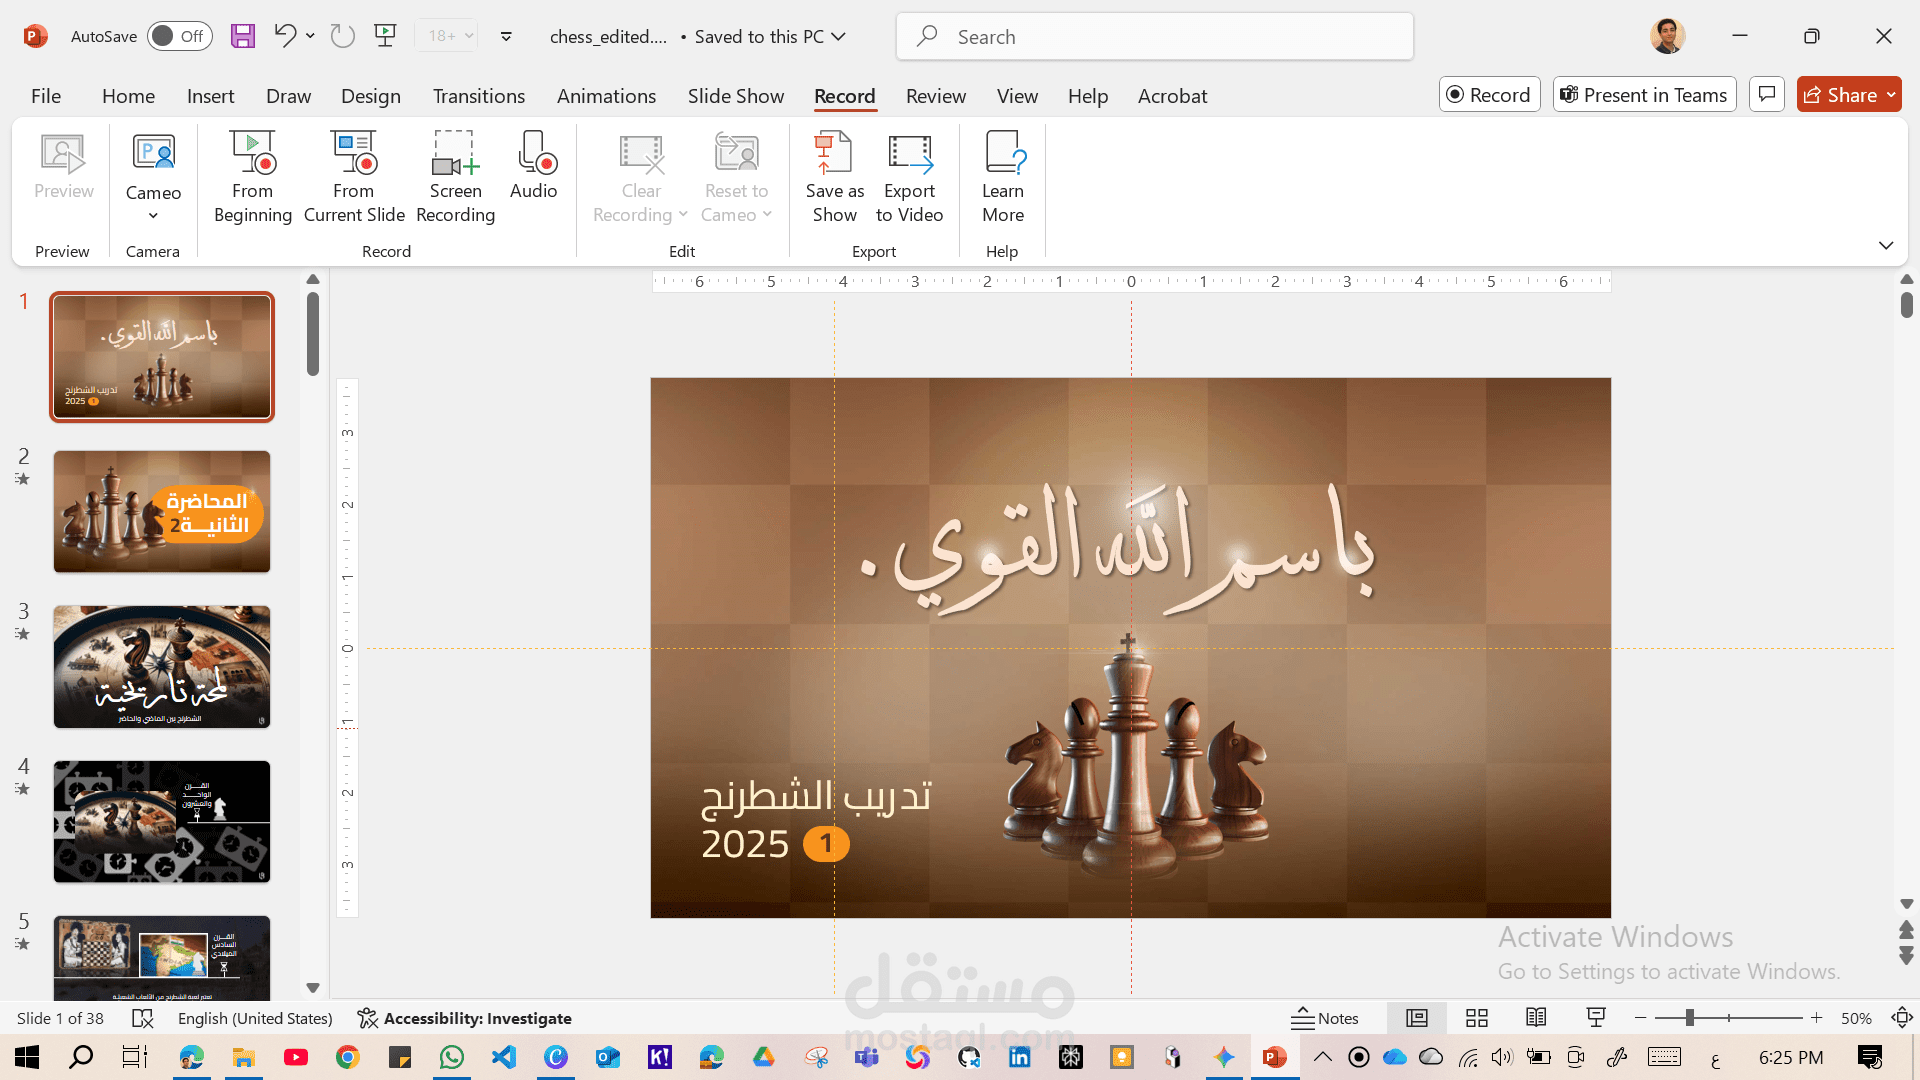Open the Animations tab

point(606,96)
